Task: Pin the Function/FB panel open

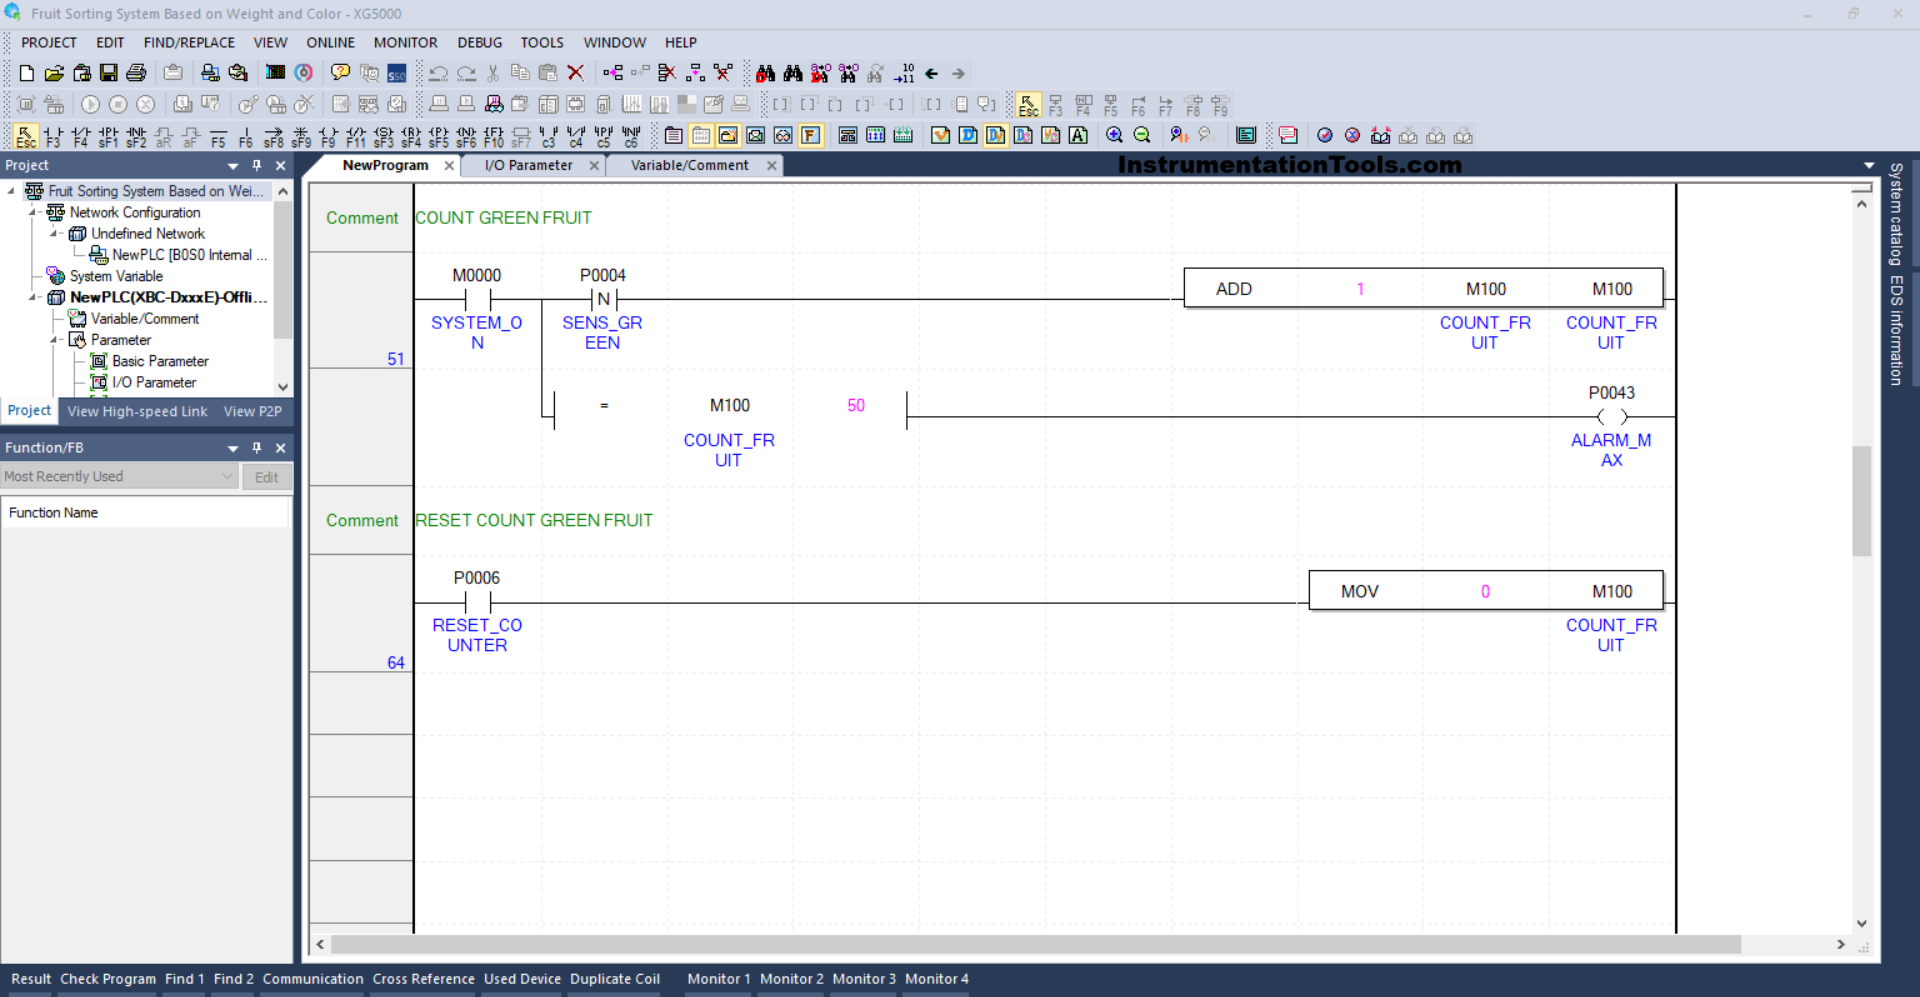Action: [257, 447]
